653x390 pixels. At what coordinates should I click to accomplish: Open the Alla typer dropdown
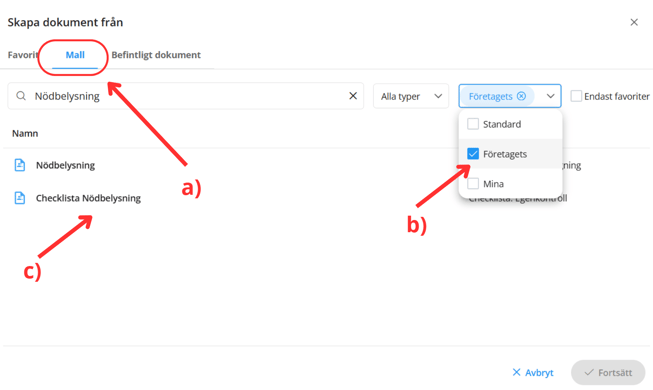point(411,96)
